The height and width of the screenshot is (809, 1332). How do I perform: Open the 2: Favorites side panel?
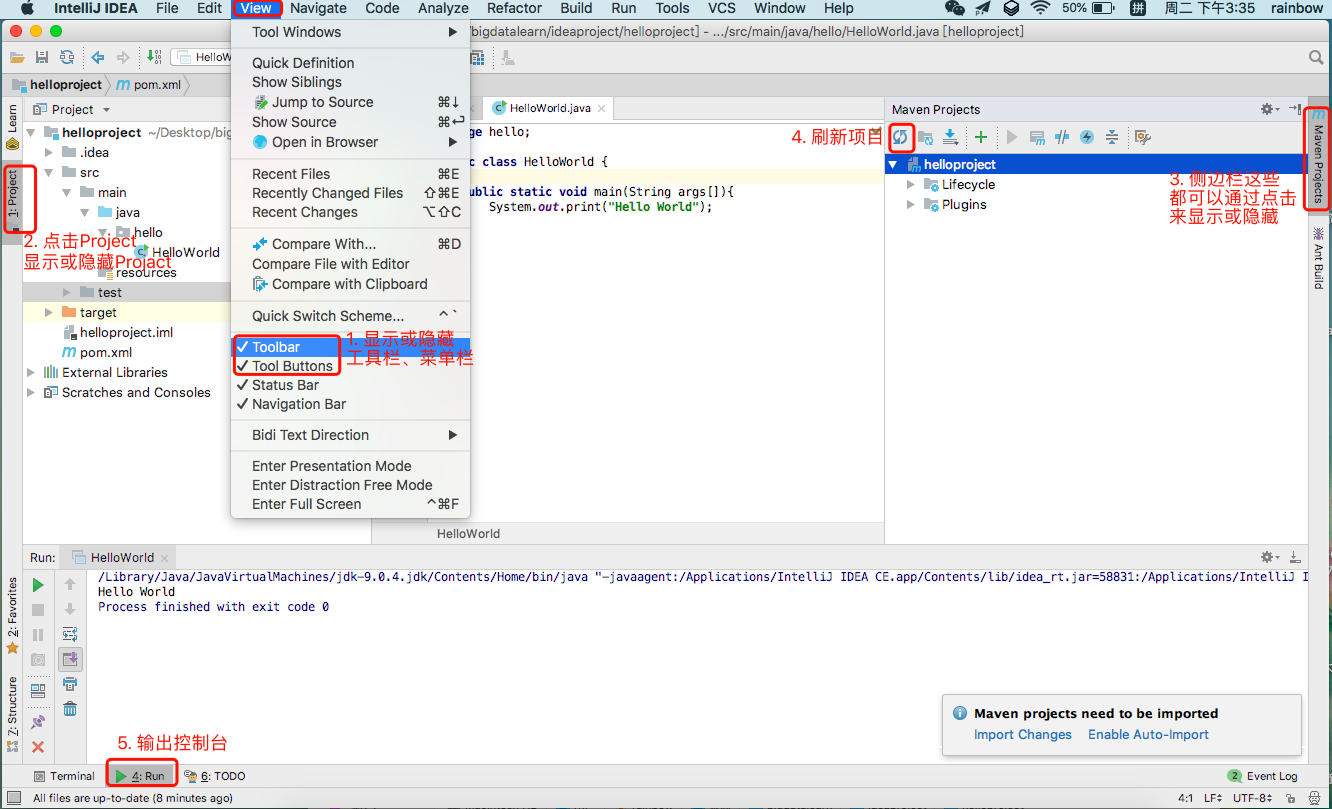13,615
